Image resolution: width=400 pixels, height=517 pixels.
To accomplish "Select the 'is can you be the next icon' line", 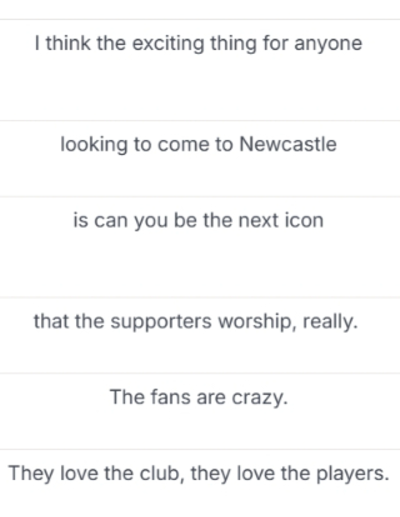I will pos(200,247).
